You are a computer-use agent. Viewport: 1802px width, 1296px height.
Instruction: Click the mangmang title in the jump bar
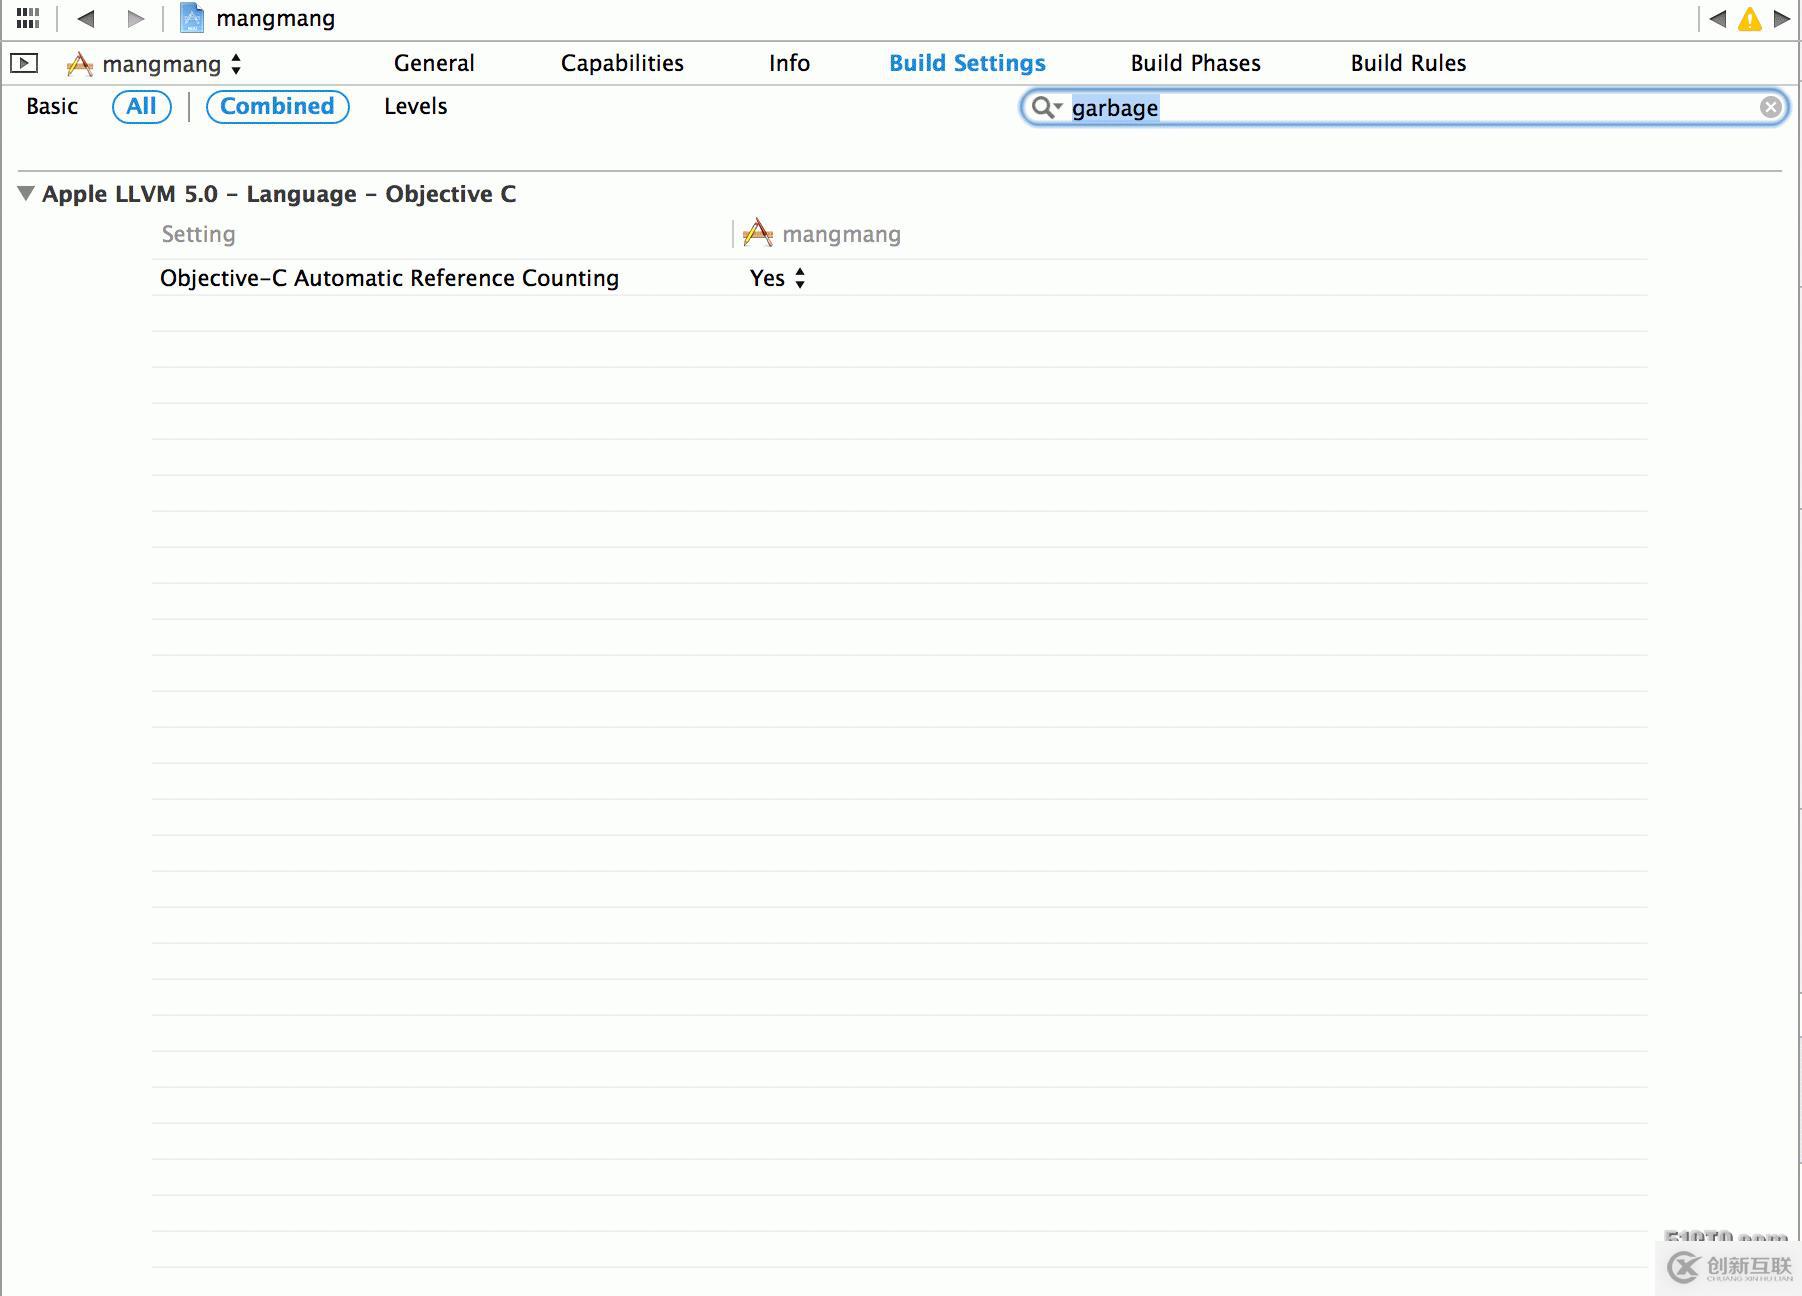(275, 18)
